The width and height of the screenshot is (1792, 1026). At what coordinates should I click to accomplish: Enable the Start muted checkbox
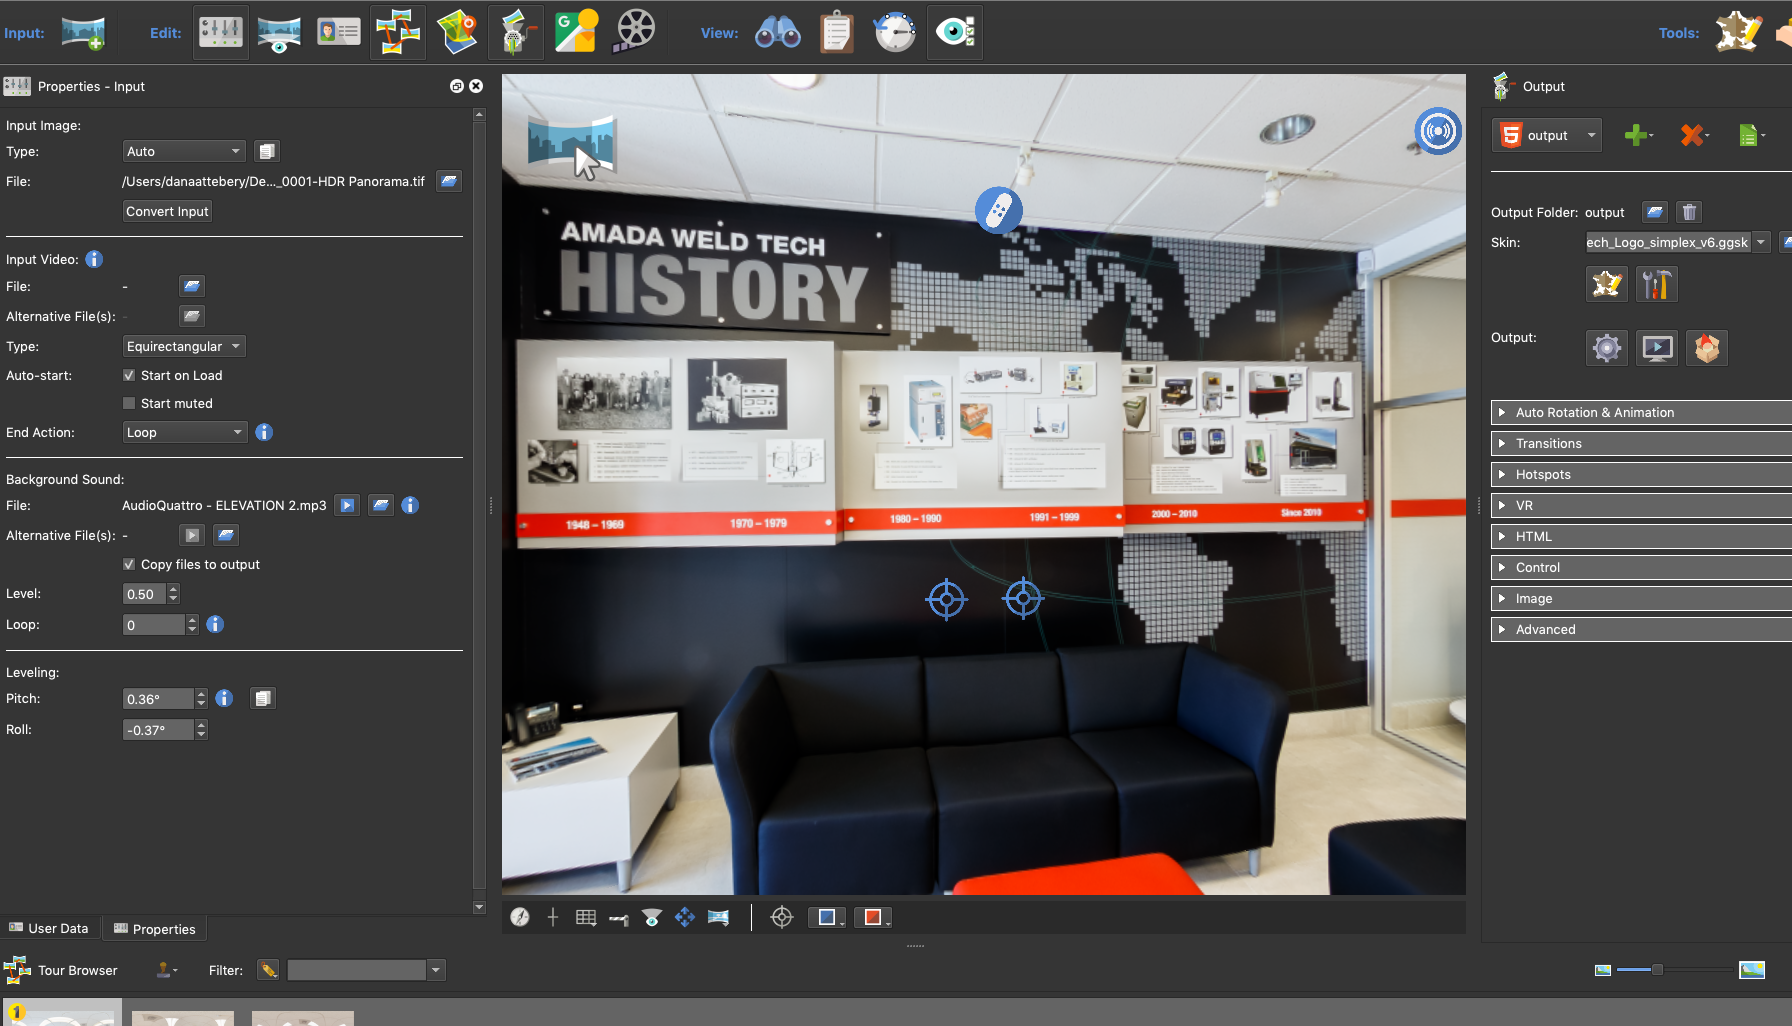[129, 404]
